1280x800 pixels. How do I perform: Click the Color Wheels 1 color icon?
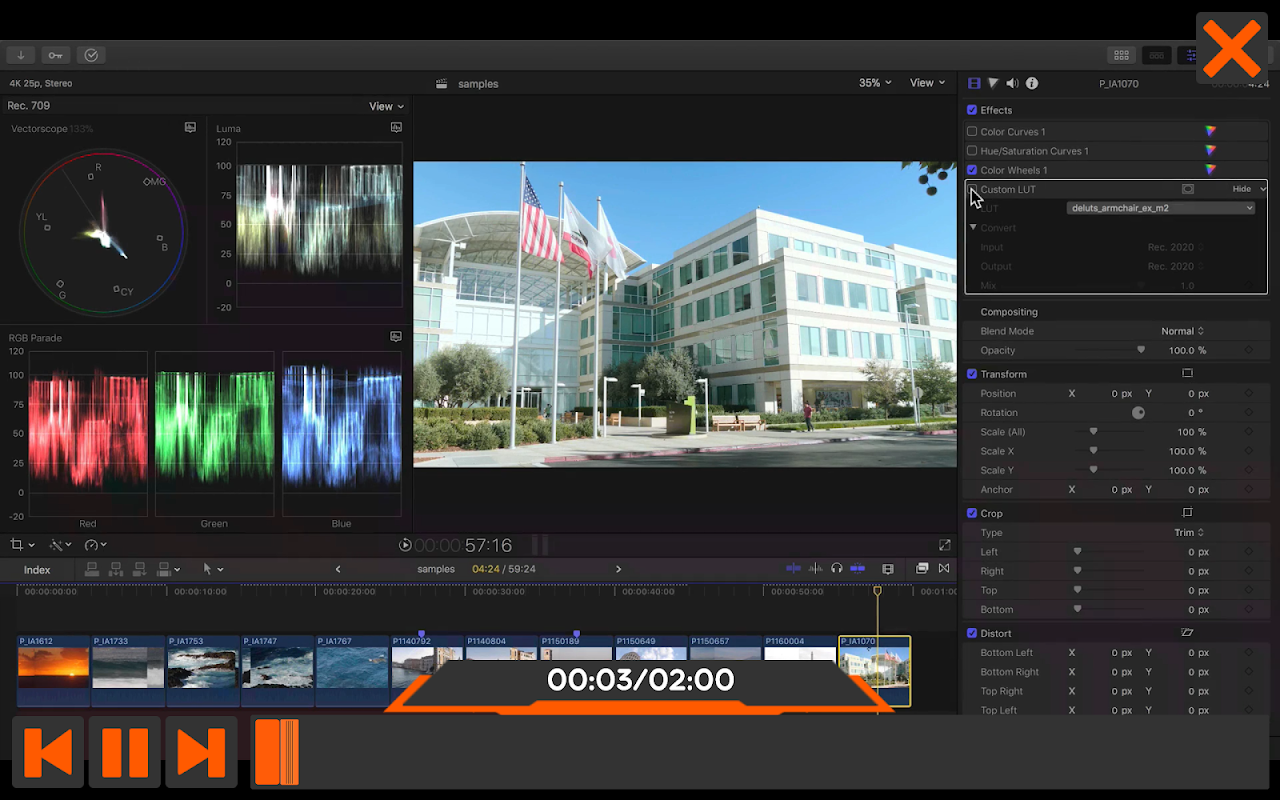(1210, 170)
